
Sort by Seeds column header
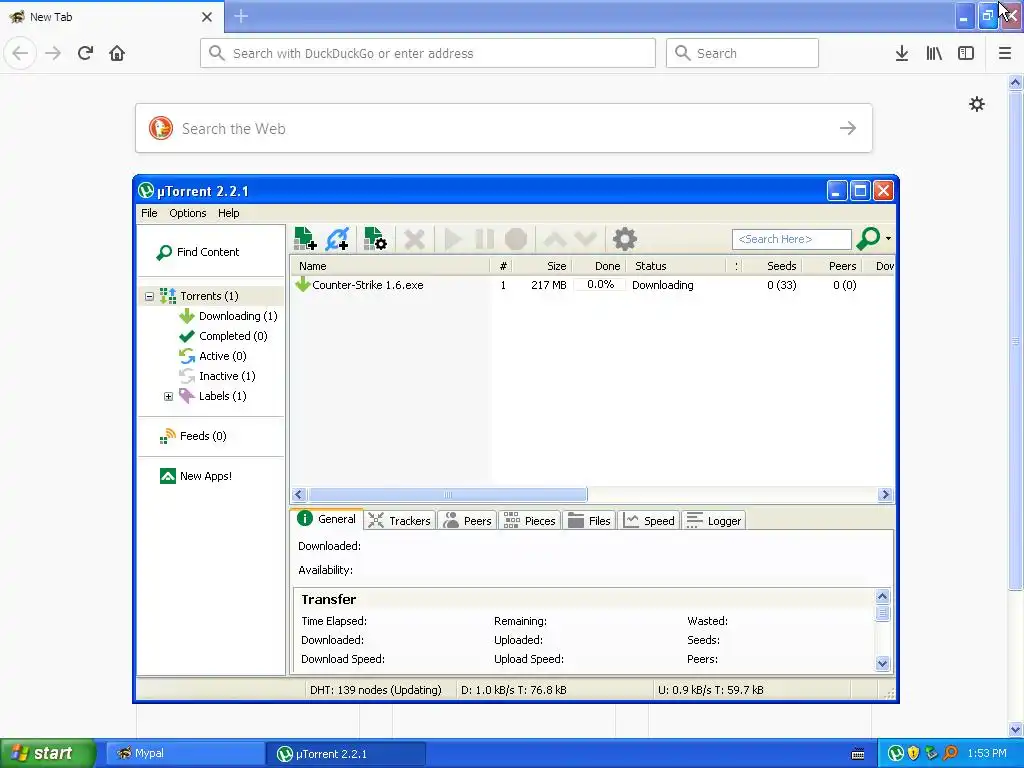click(x=773, y=266)
